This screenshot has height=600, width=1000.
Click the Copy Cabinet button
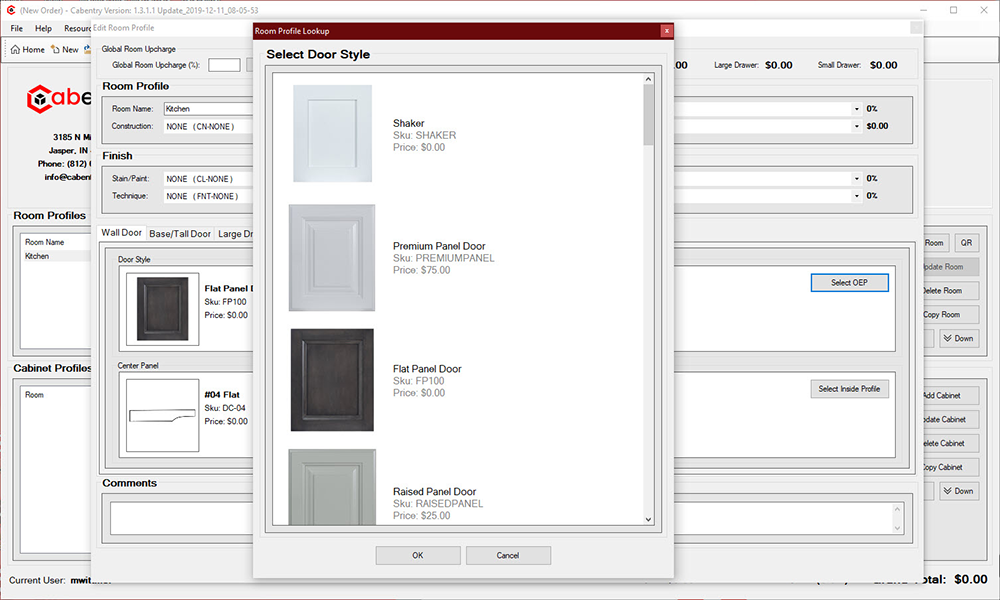tap(950, 467)
